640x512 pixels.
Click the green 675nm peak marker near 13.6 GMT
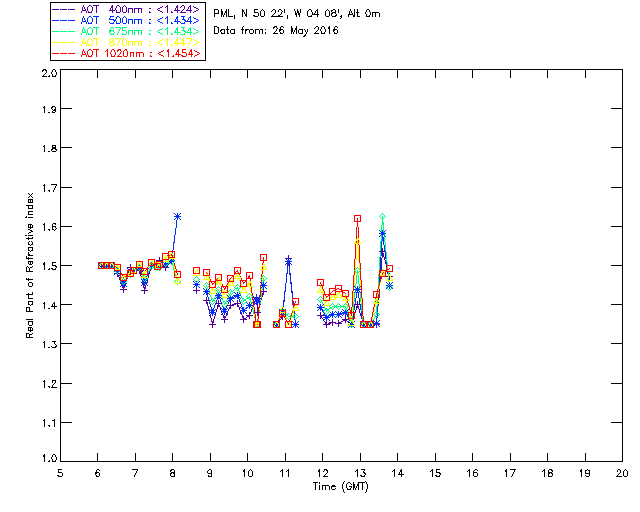tap(382, 216)
